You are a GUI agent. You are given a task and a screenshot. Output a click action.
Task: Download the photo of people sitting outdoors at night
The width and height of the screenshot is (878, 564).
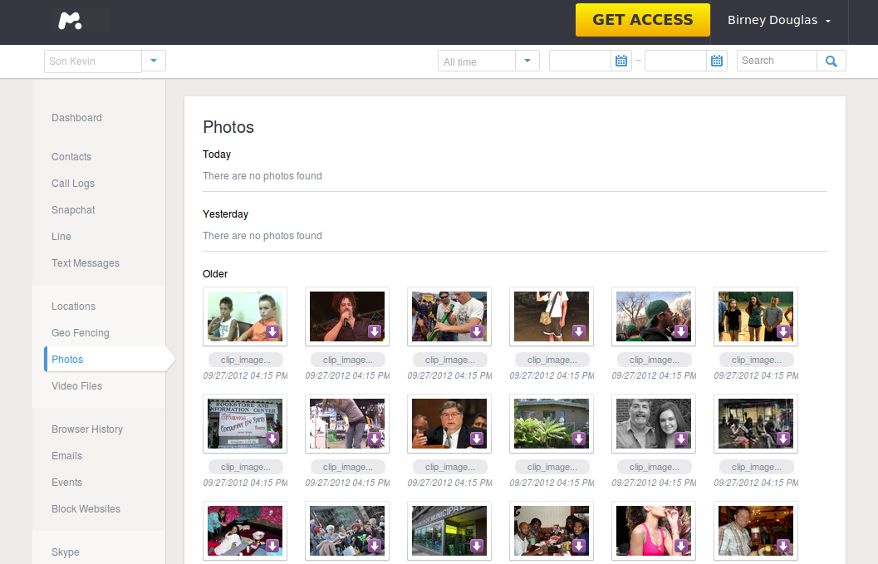783,439
